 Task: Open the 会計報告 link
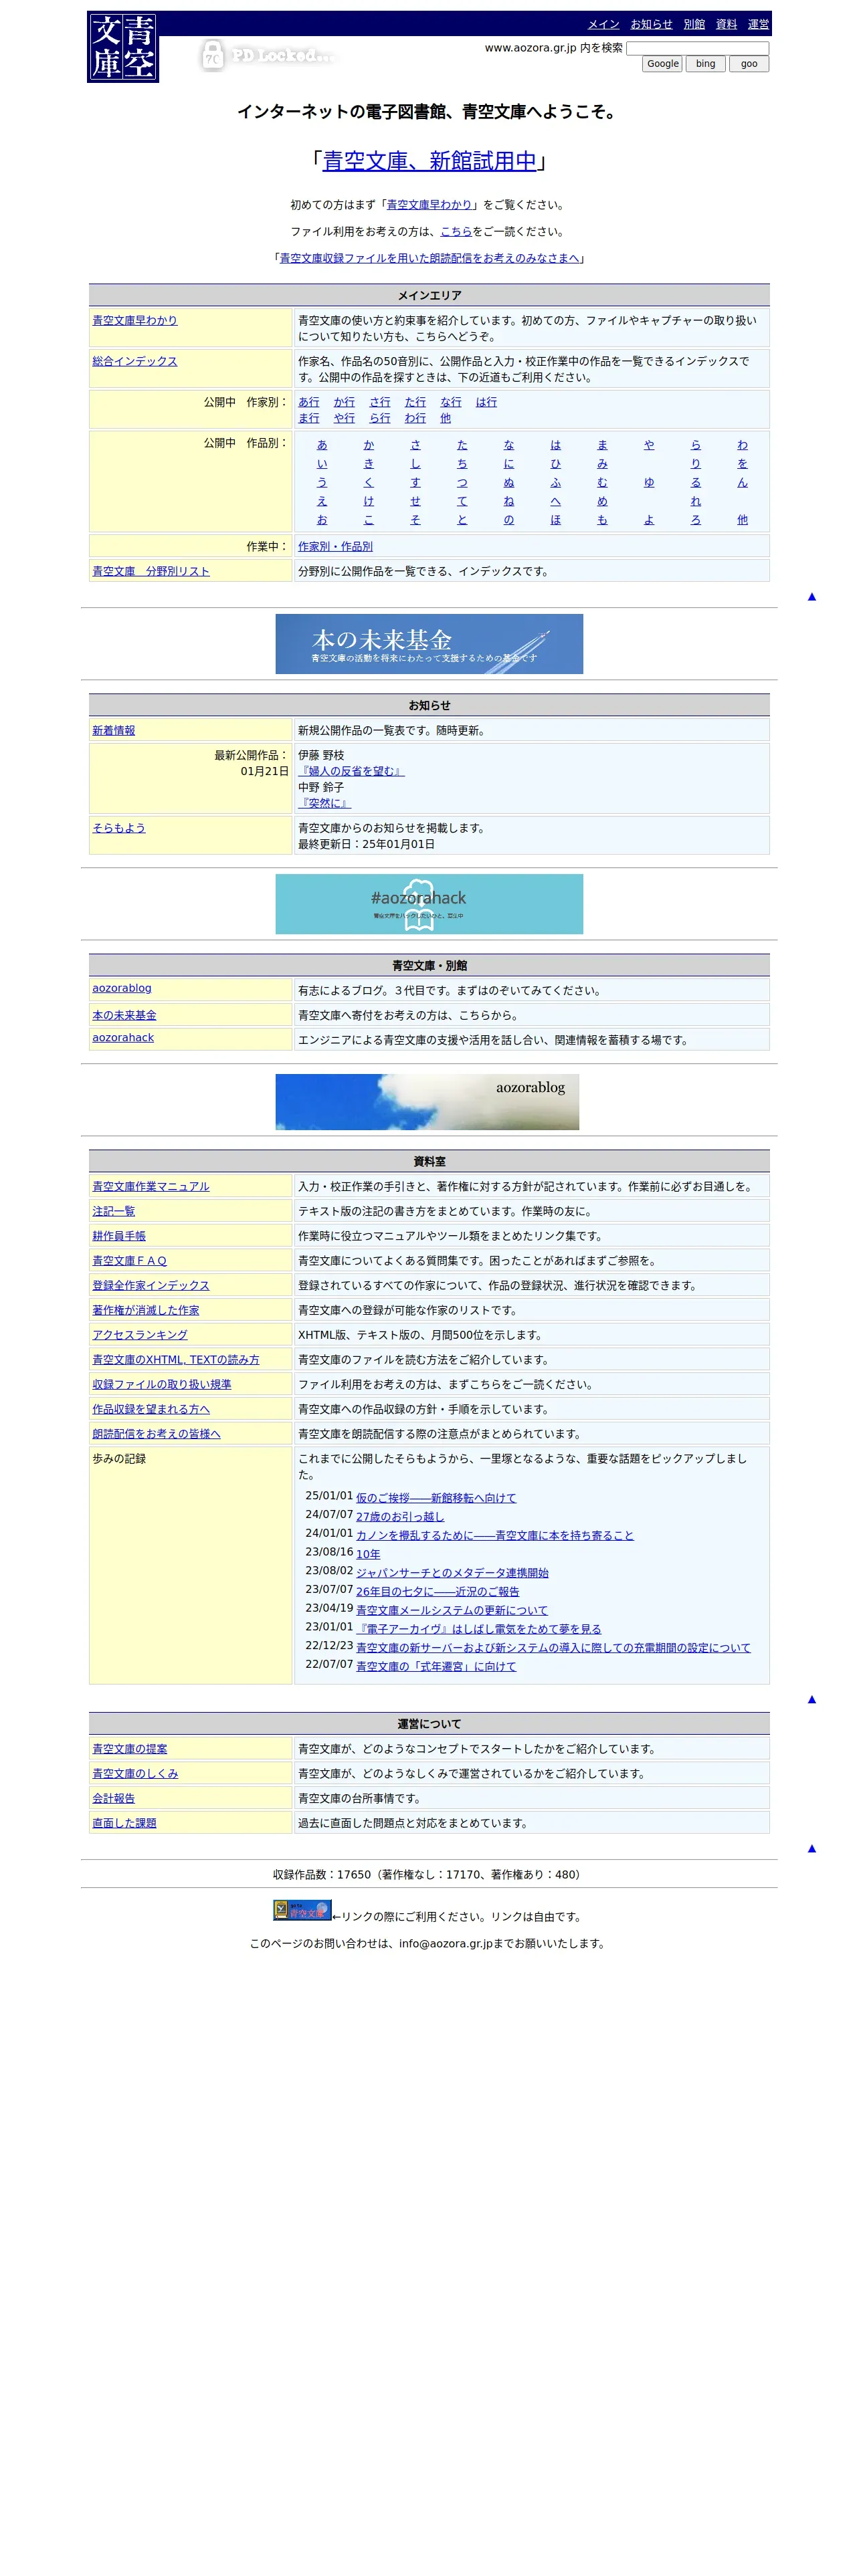click(x=113, y=1798)
